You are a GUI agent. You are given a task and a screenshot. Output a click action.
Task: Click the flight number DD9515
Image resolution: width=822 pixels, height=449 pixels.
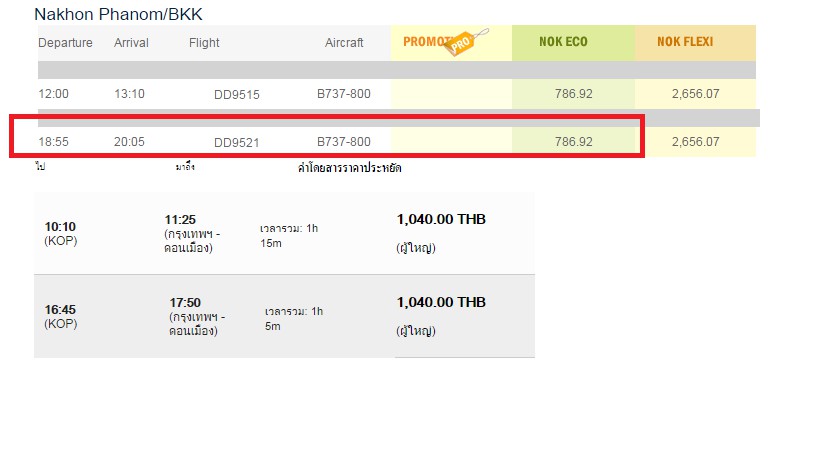[236, 95]
